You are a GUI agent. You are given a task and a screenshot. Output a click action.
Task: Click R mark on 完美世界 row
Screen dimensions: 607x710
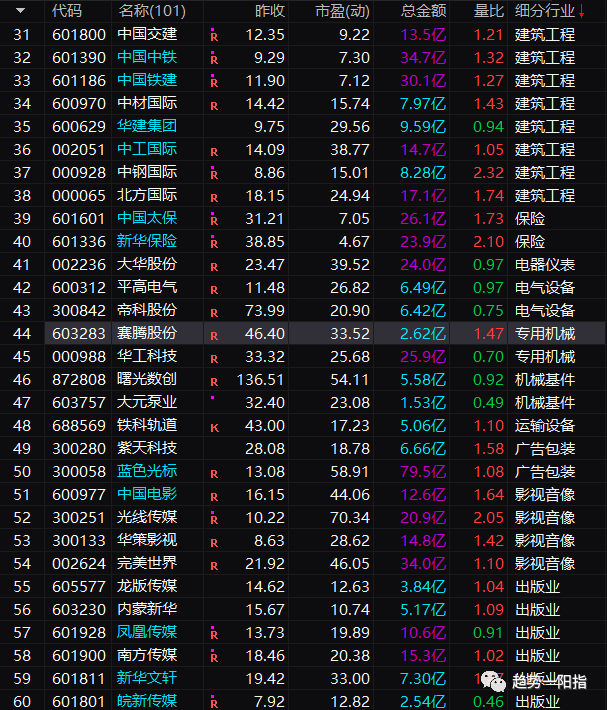coord(214,566)
